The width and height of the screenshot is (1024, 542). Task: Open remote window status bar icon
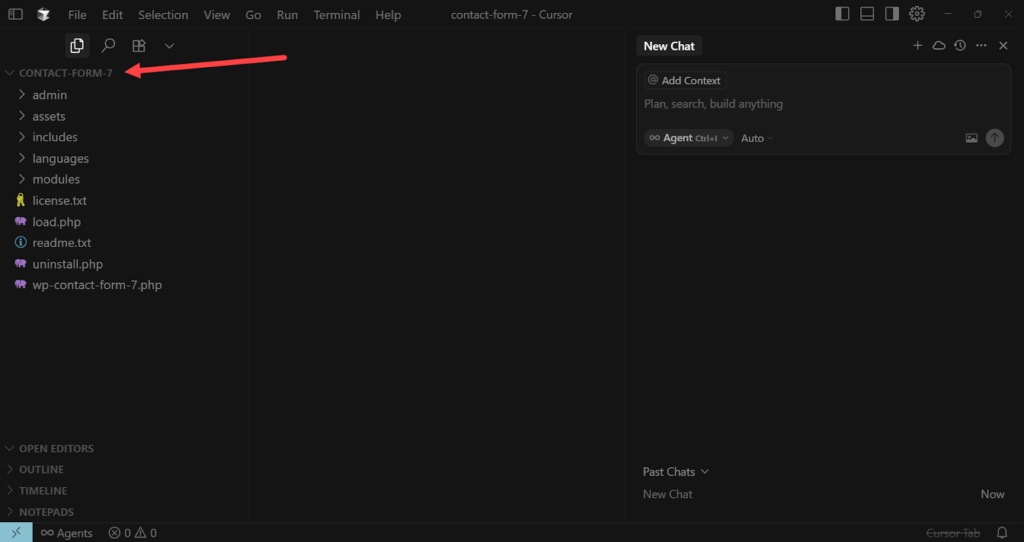point(16,532)
